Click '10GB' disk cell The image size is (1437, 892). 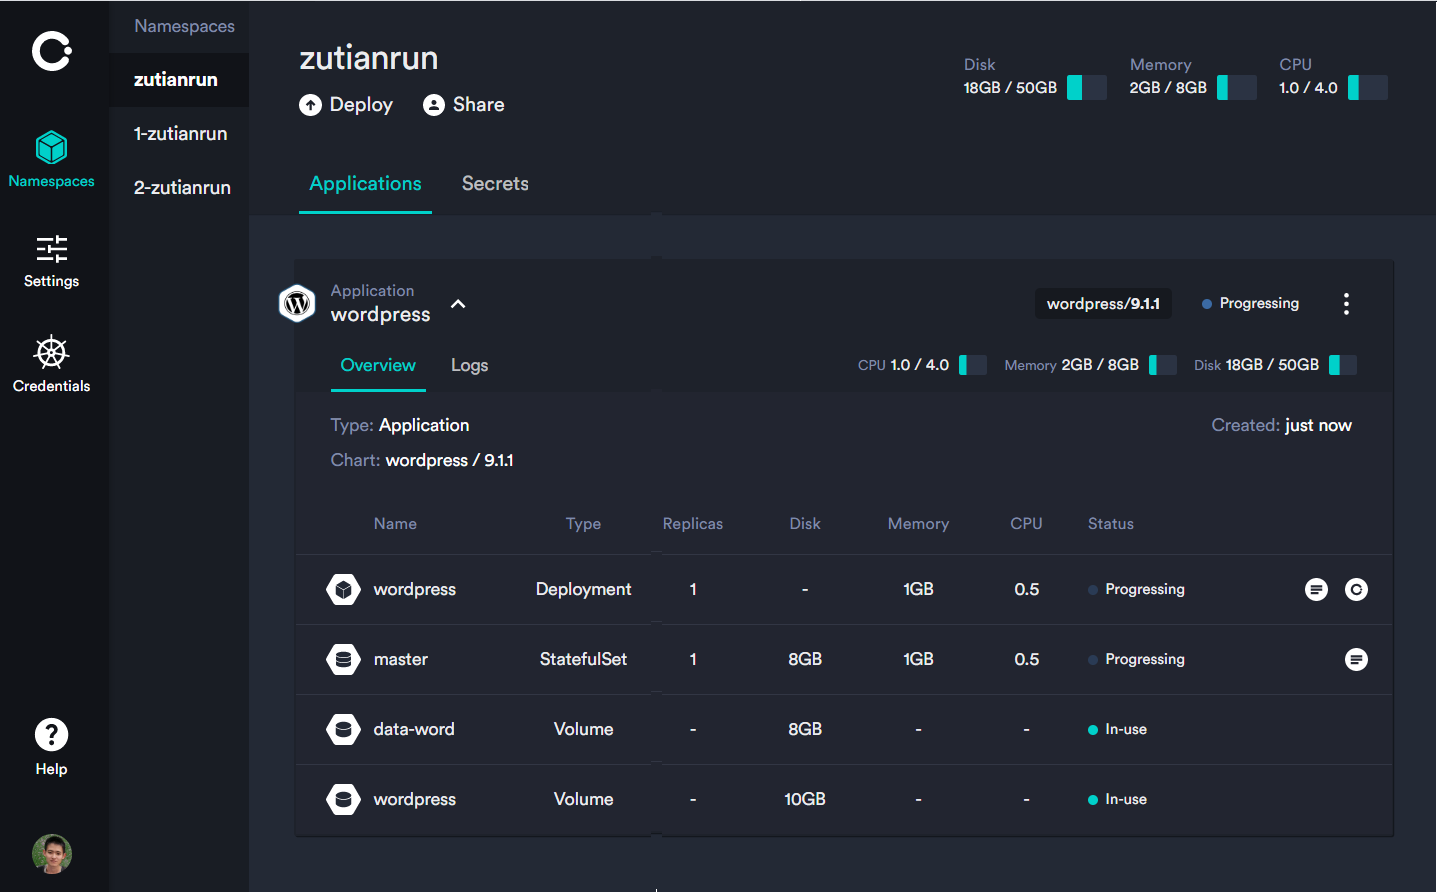tap(805, 800)
